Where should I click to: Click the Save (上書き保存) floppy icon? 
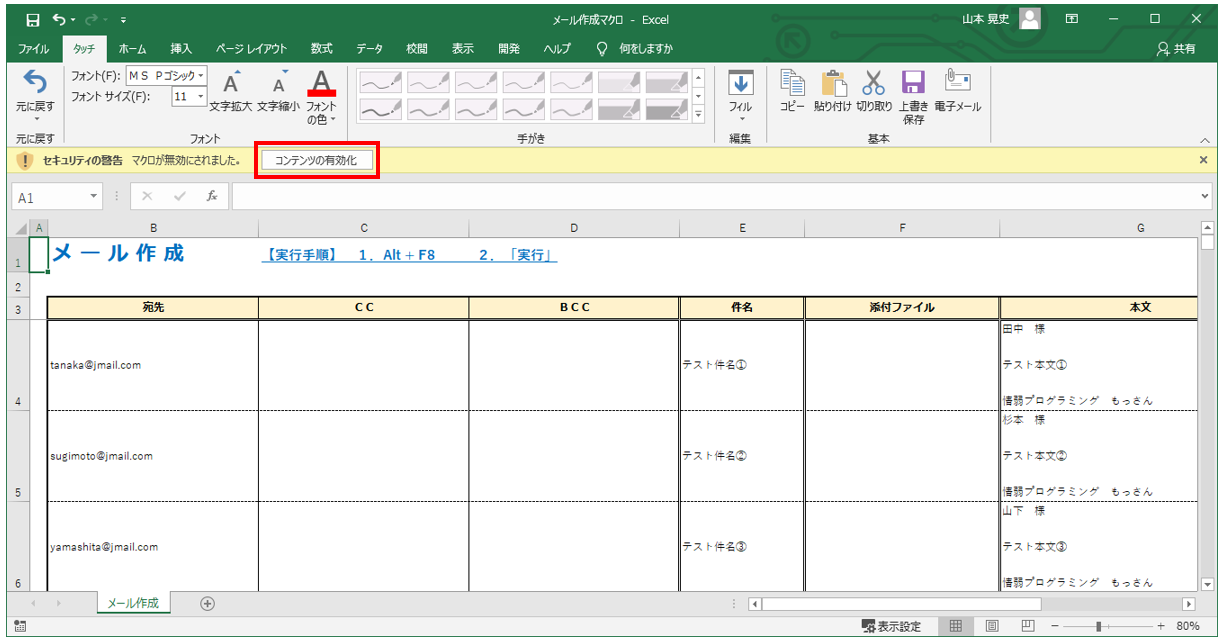tap(913, 84)
